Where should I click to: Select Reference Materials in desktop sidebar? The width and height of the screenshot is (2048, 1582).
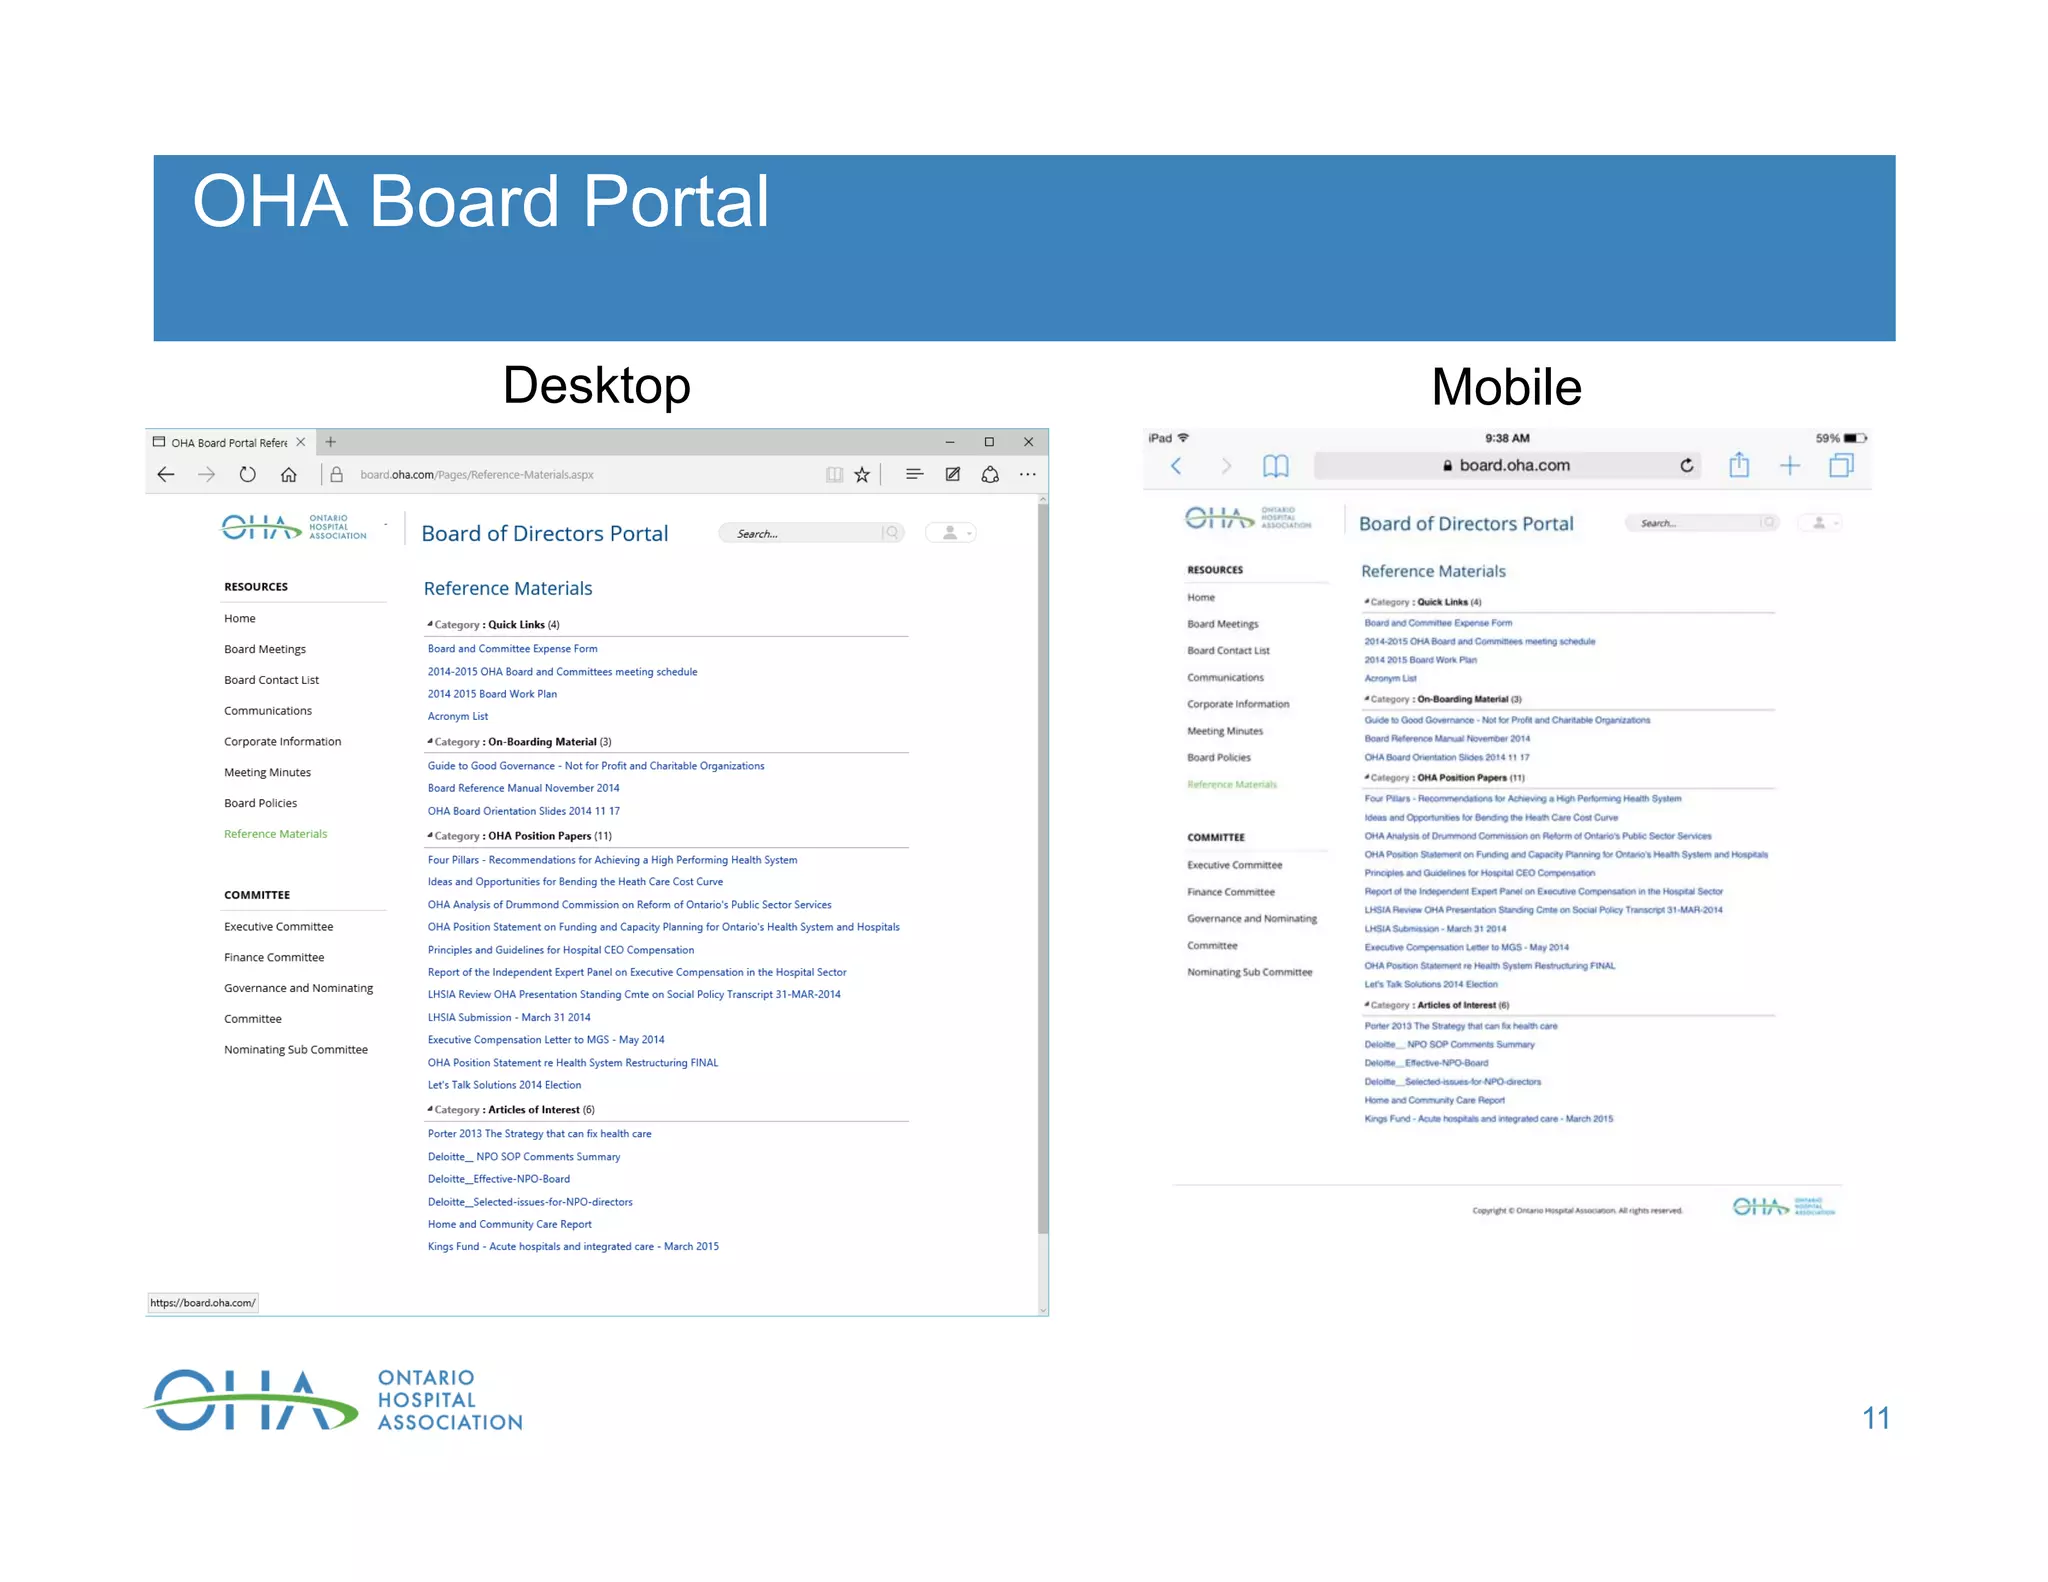click(x=276, y=834)
